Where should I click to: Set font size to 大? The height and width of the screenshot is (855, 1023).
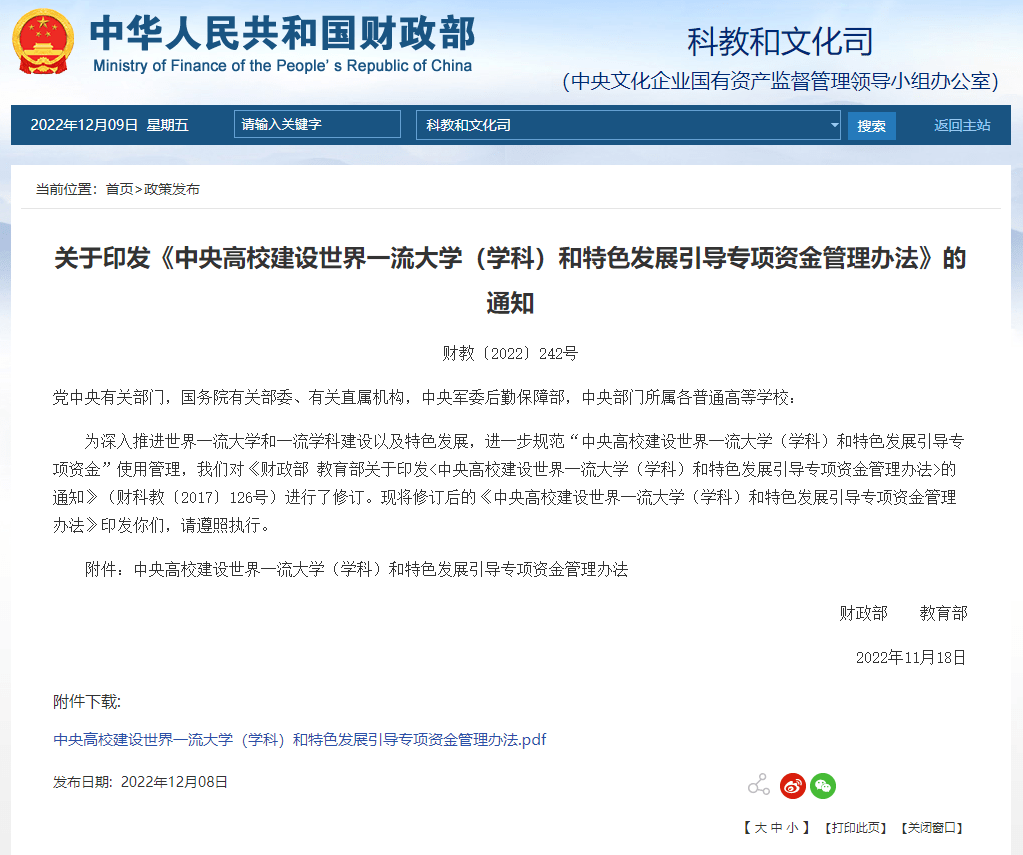tap(761, 828)
